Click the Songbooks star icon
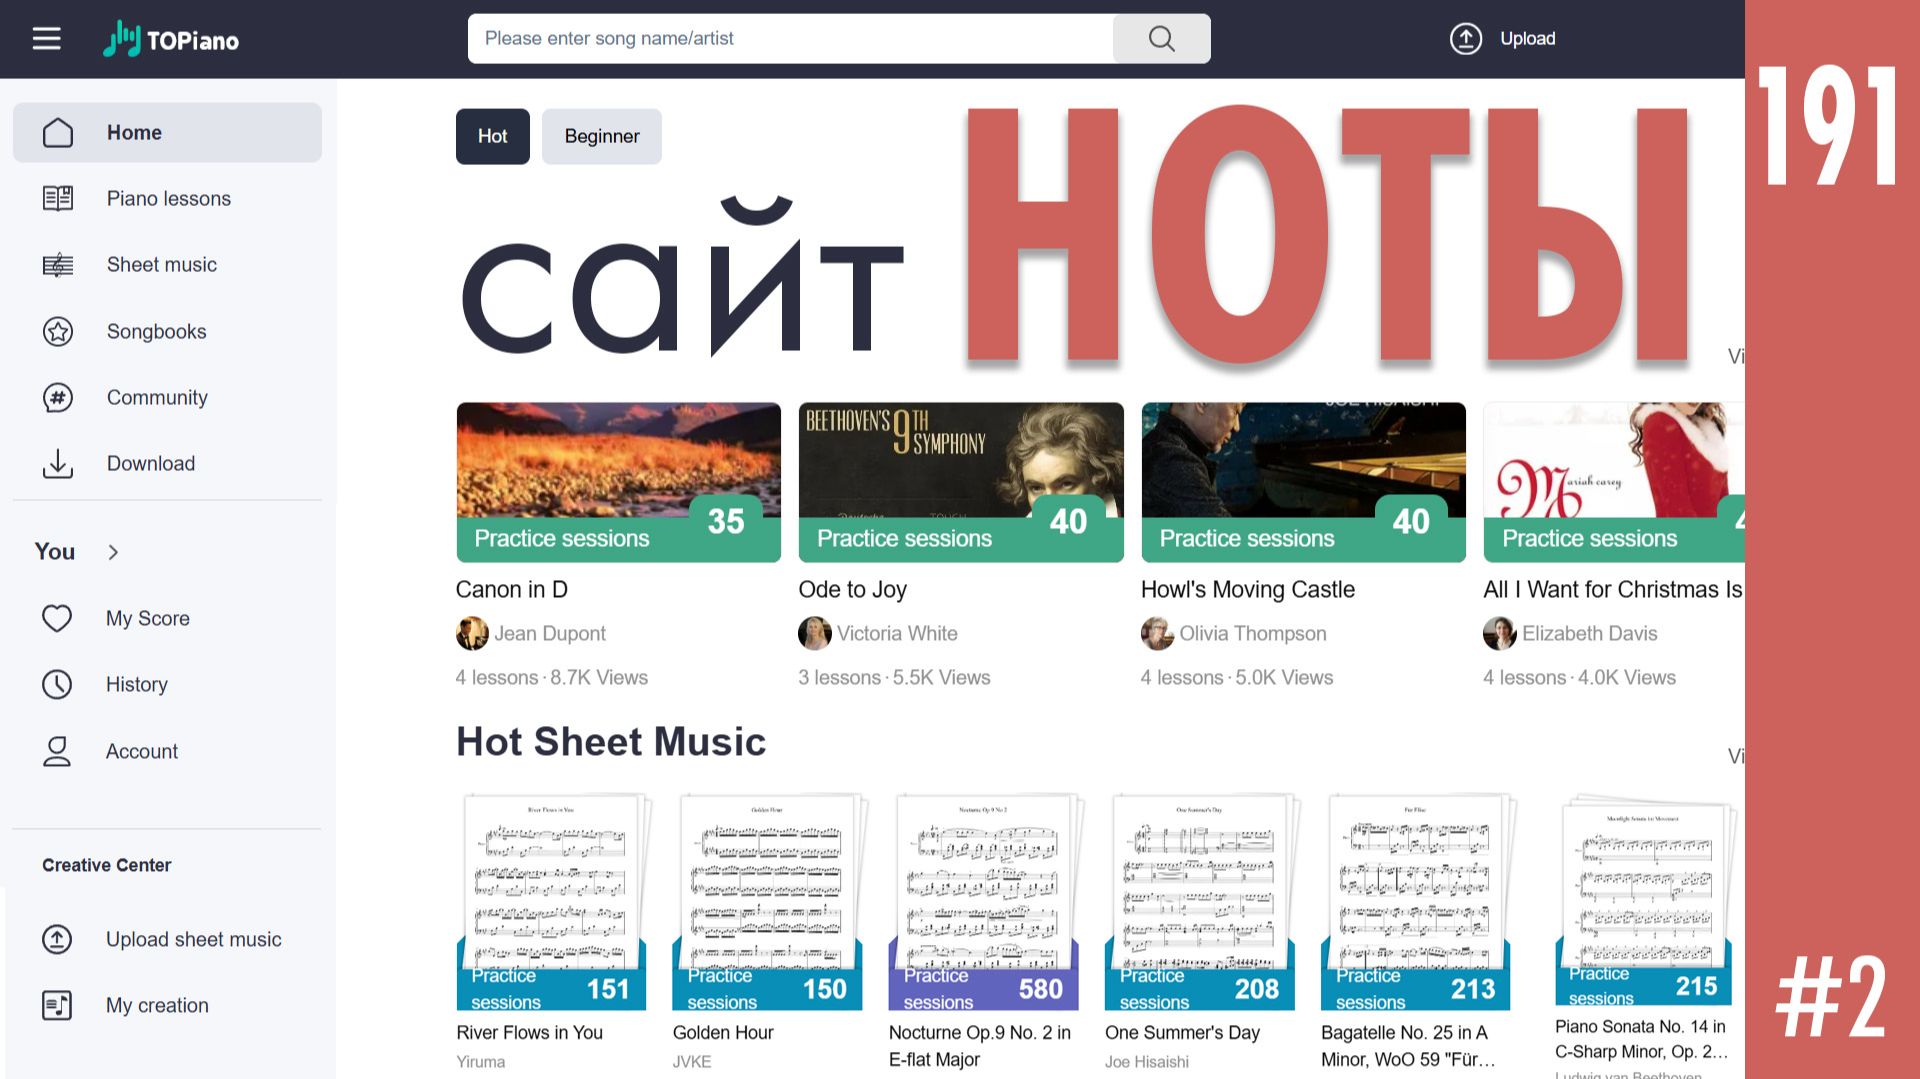 [58, 331]
